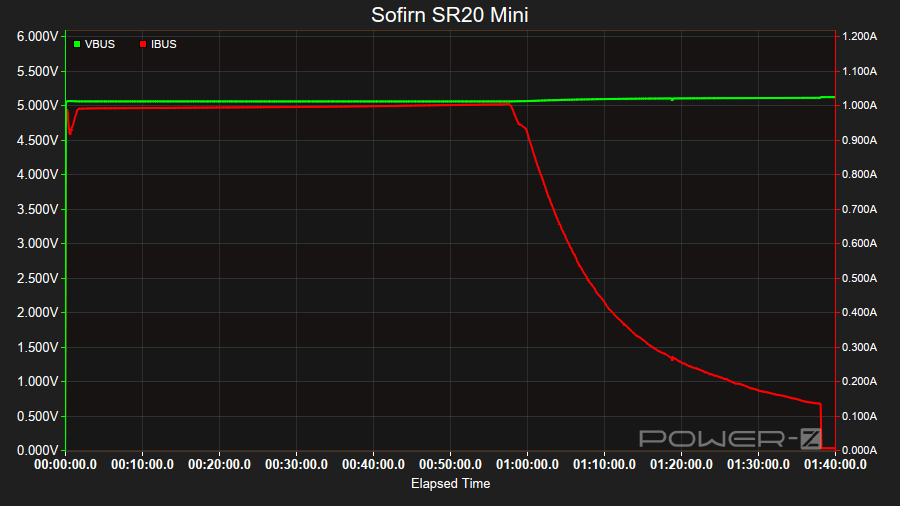Viewport: 900px width, 506px height.
Task: Click the 4.500V voltage axis label
Action: tap(37, 141)
